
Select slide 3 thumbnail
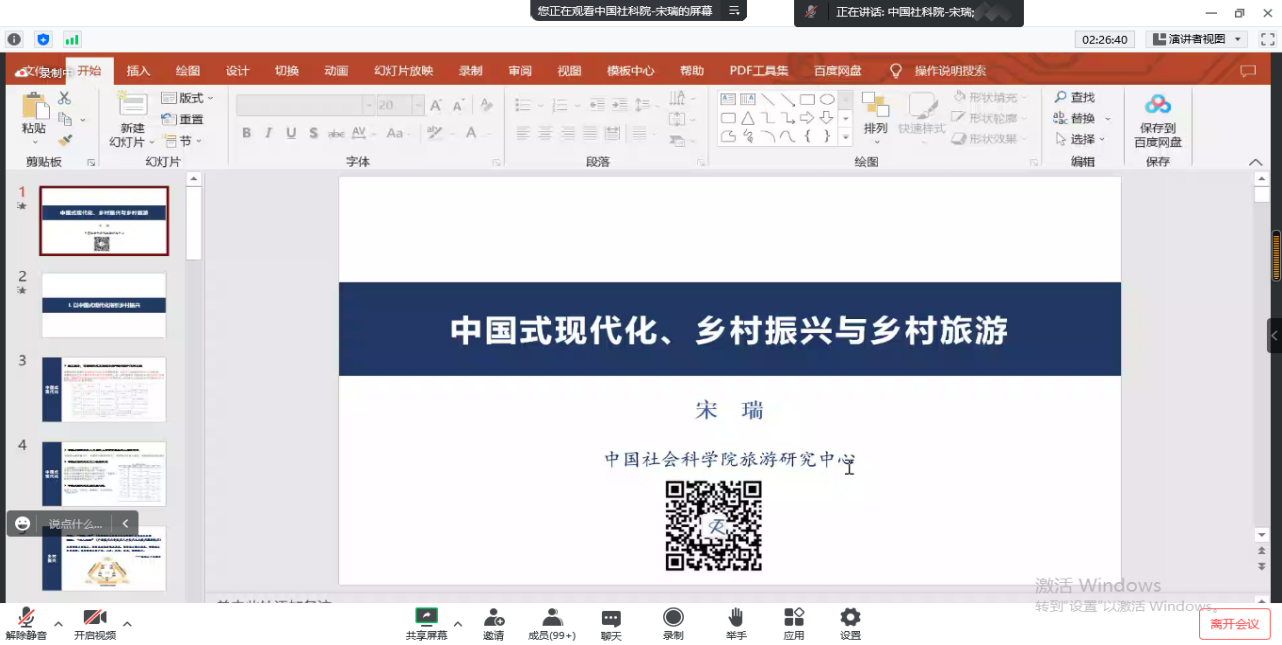click(104, 389)
